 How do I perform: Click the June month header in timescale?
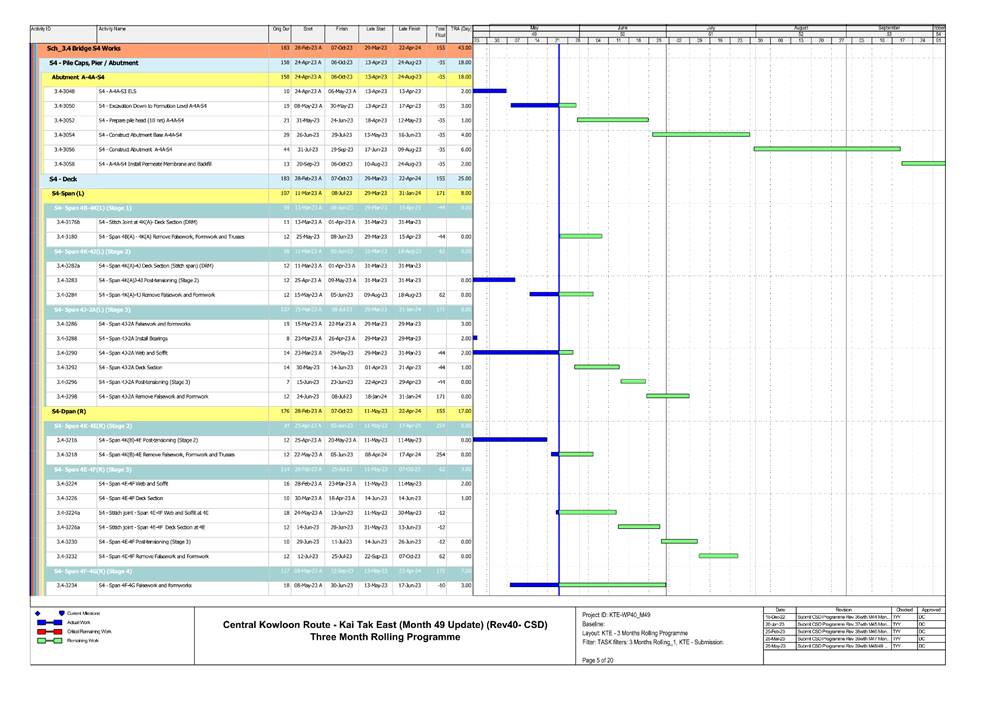click(621, 28)
